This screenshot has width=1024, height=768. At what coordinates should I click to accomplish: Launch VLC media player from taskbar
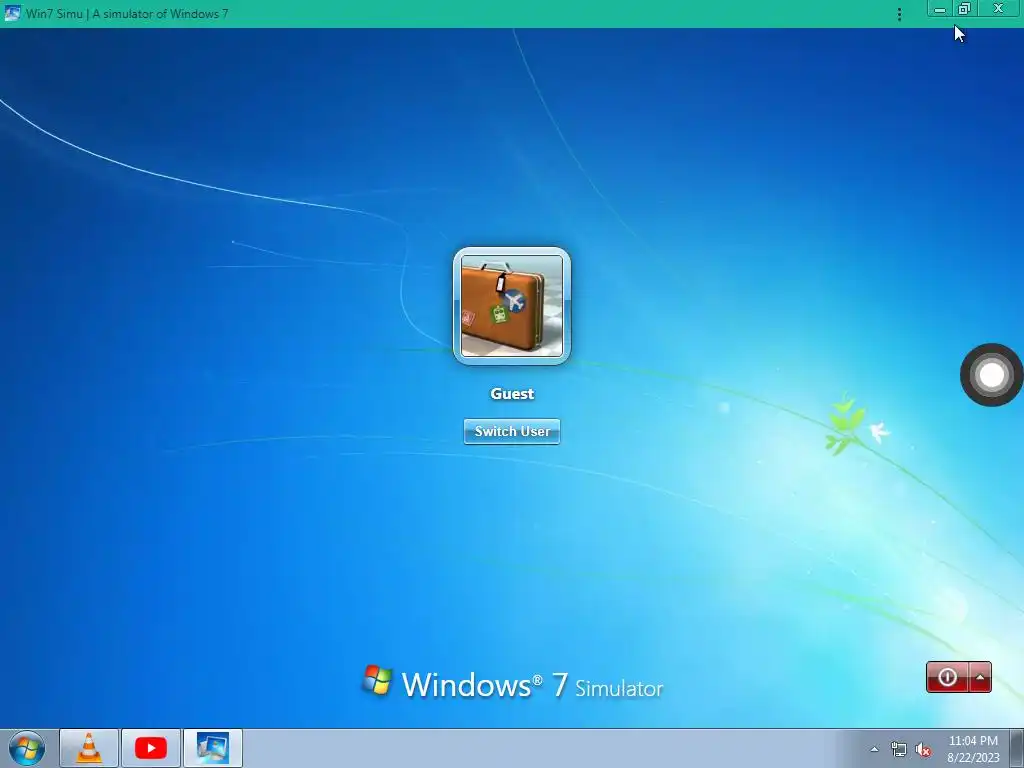[89, 748]
